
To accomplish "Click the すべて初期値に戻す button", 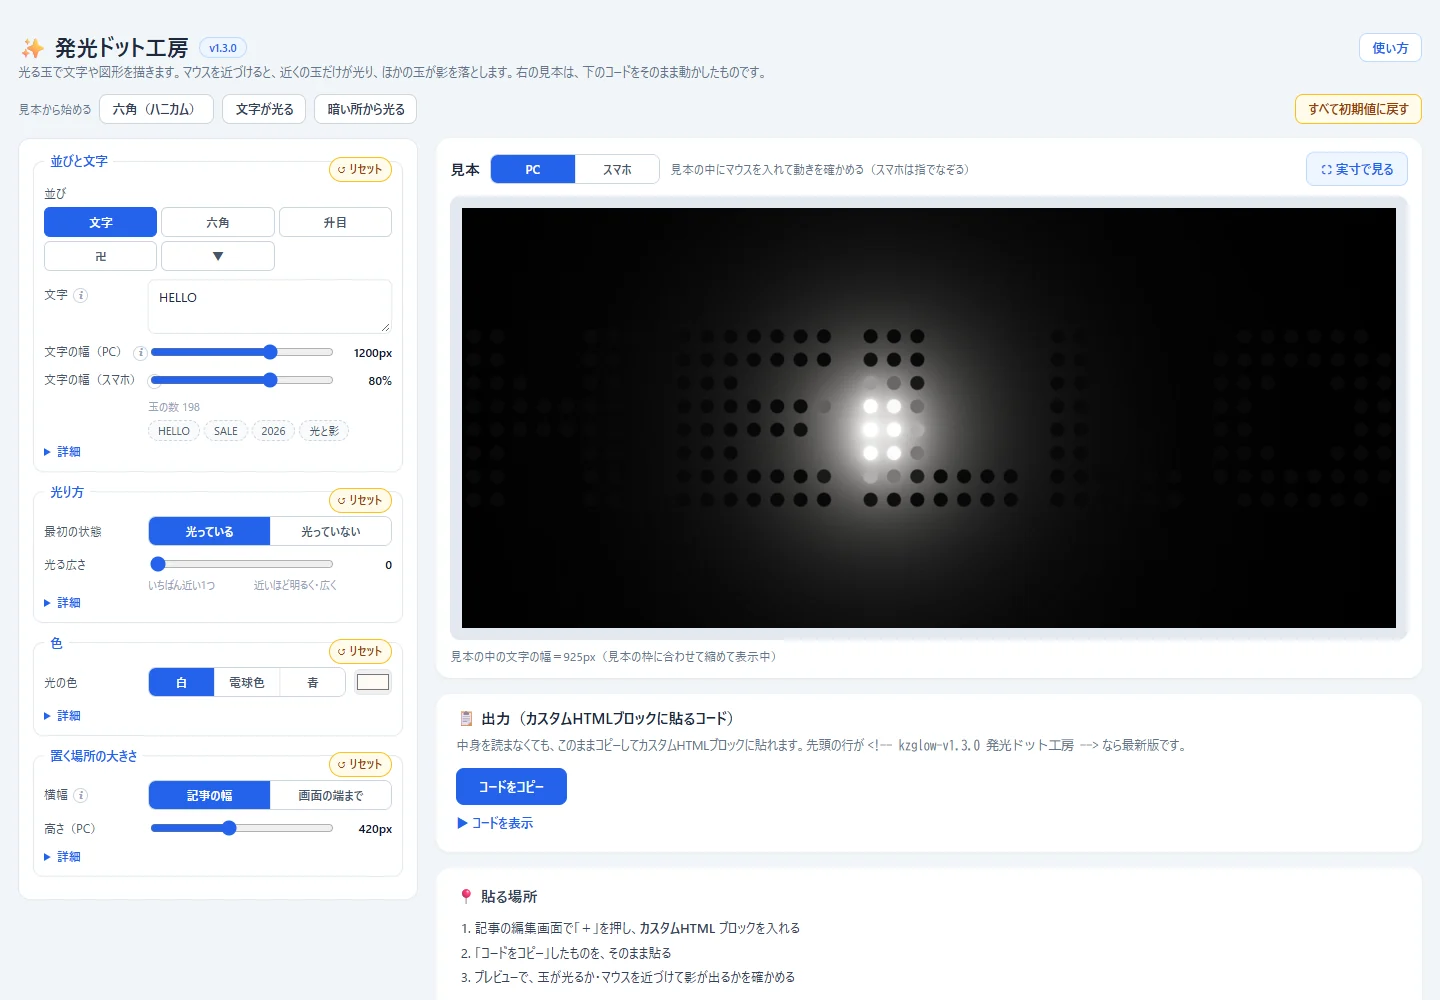I will [1358, 109].
